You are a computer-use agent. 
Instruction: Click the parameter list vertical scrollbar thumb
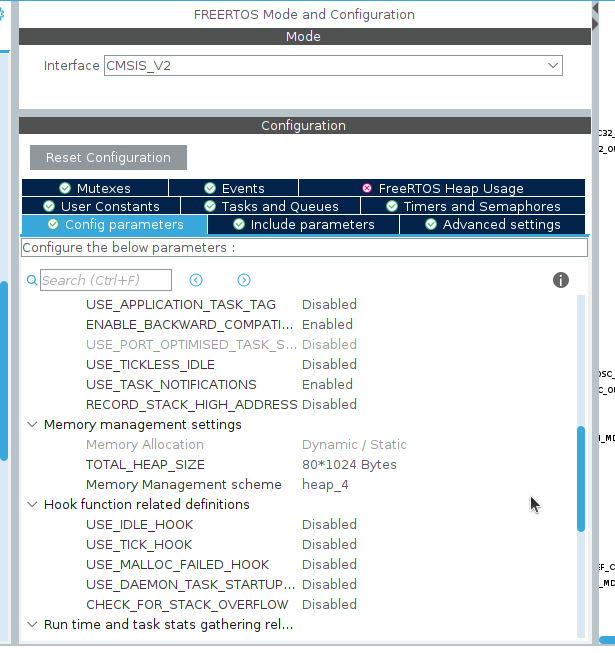(581, 479)
